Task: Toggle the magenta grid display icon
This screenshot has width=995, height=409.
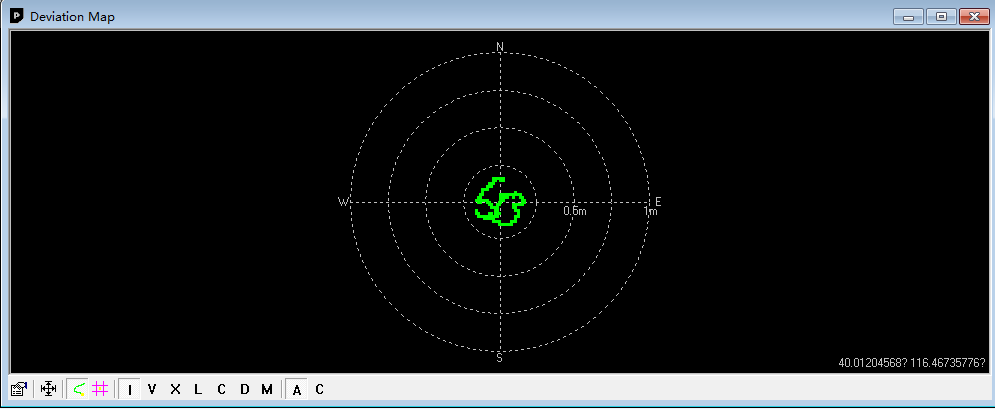Action: coord(100,389)
